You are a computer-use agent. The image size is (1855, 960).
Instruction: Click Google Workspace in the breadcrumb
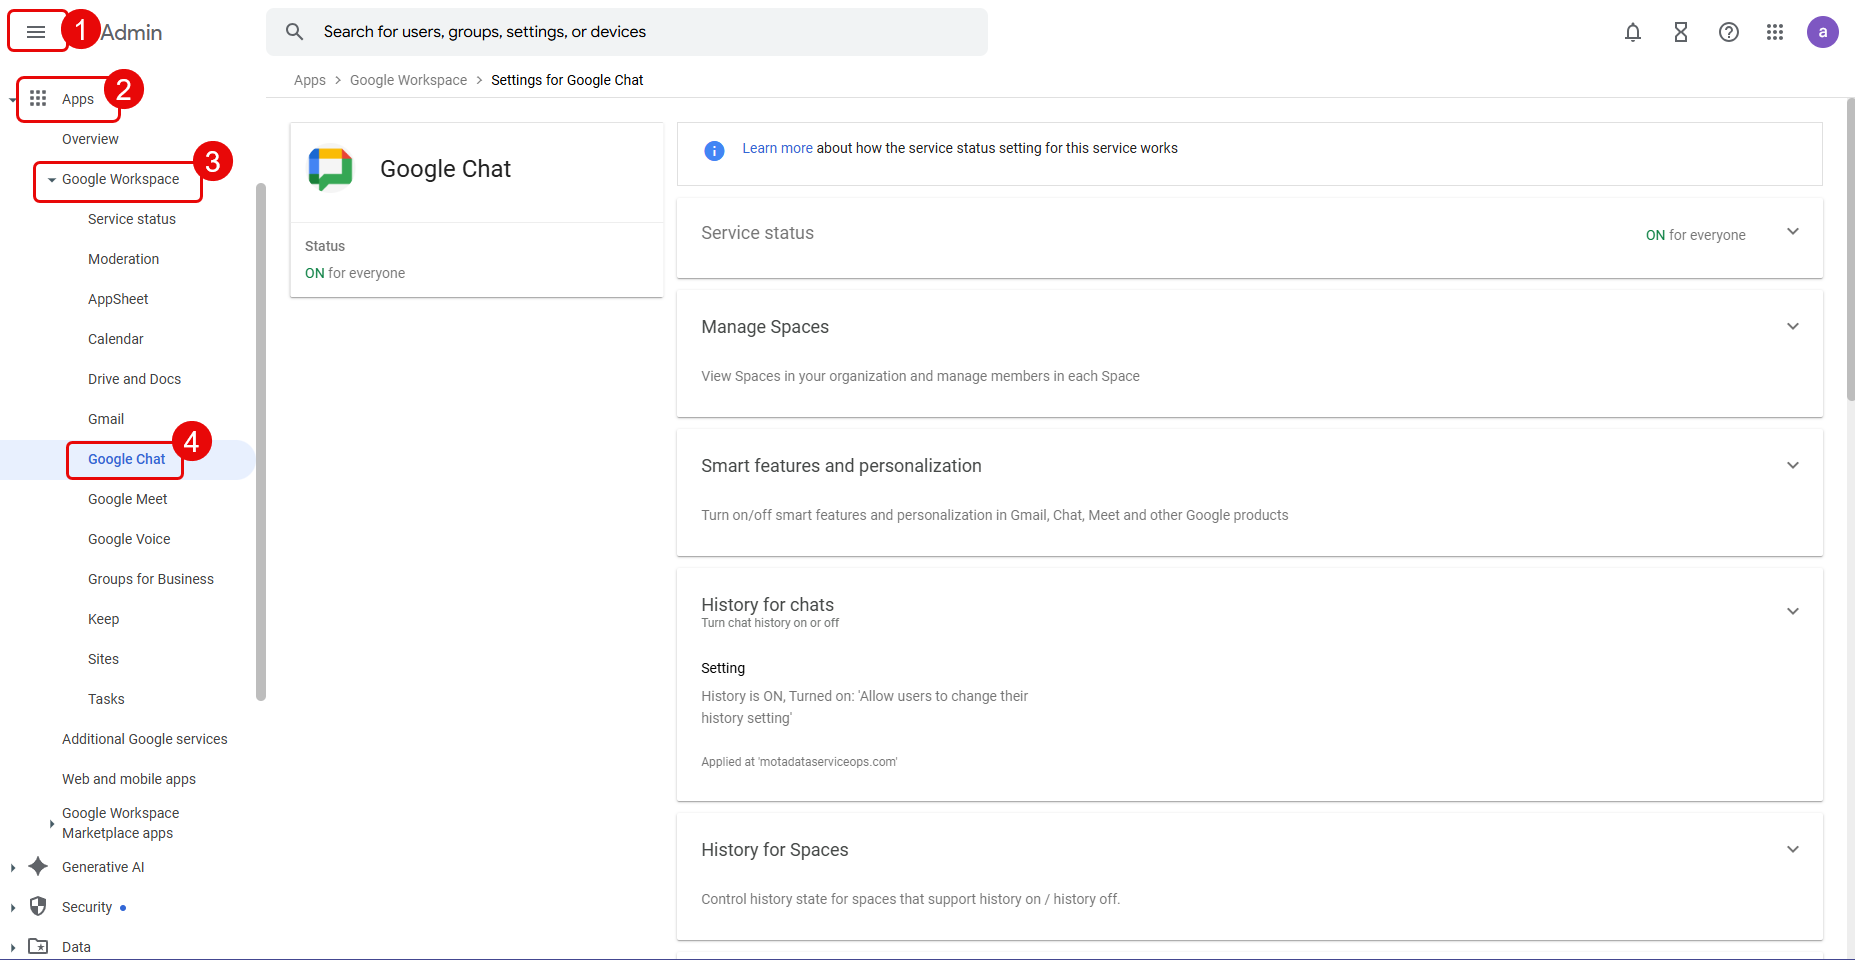click(408, 80)
